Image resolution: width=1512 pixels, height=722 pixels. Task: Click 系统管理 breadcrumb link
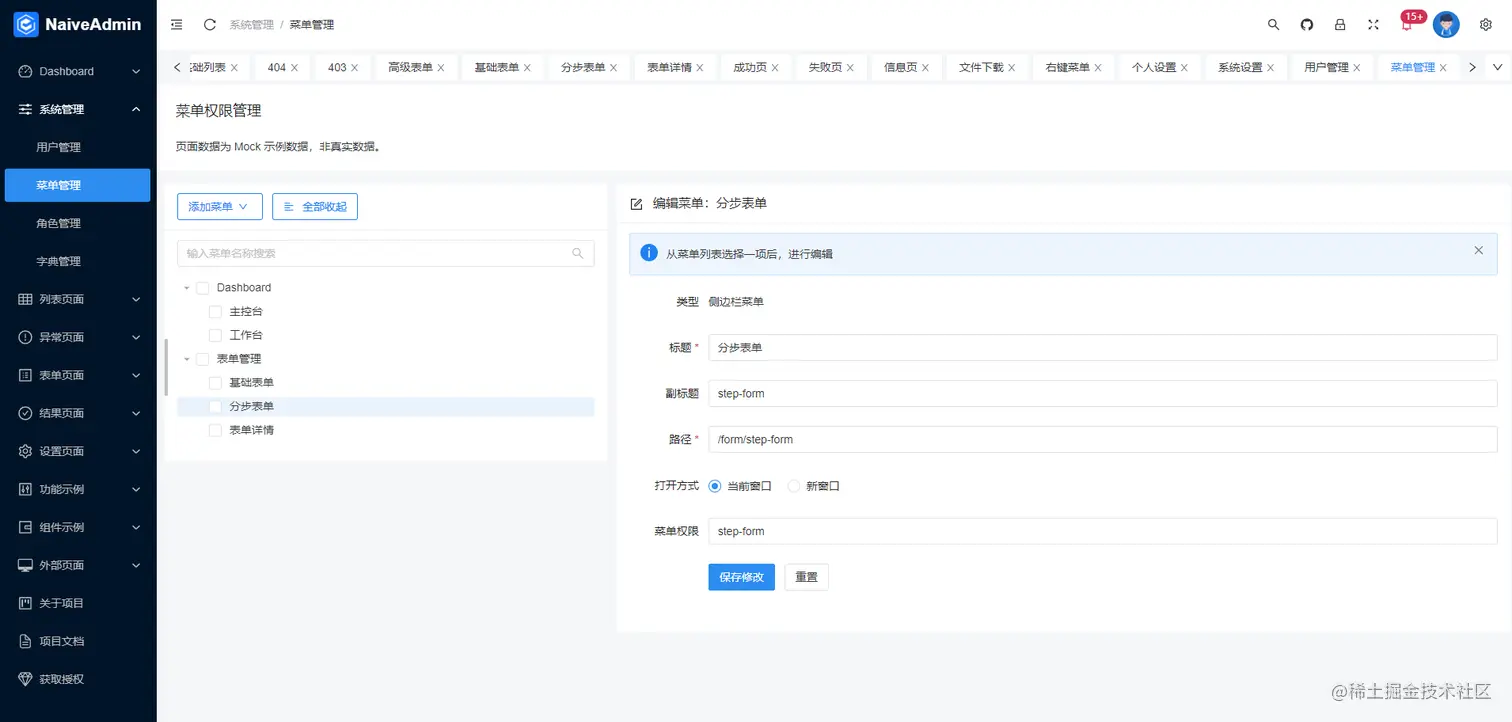click(252, 24)
